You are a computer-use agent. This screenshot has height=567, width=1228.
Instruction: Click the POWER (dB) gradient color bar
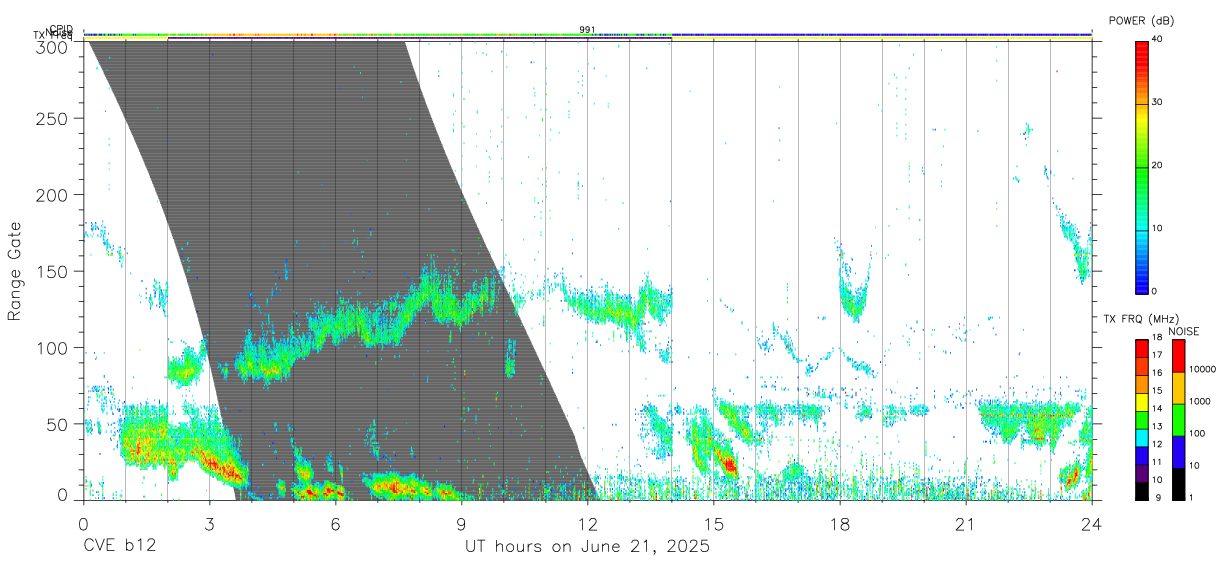coord(1141,166)
